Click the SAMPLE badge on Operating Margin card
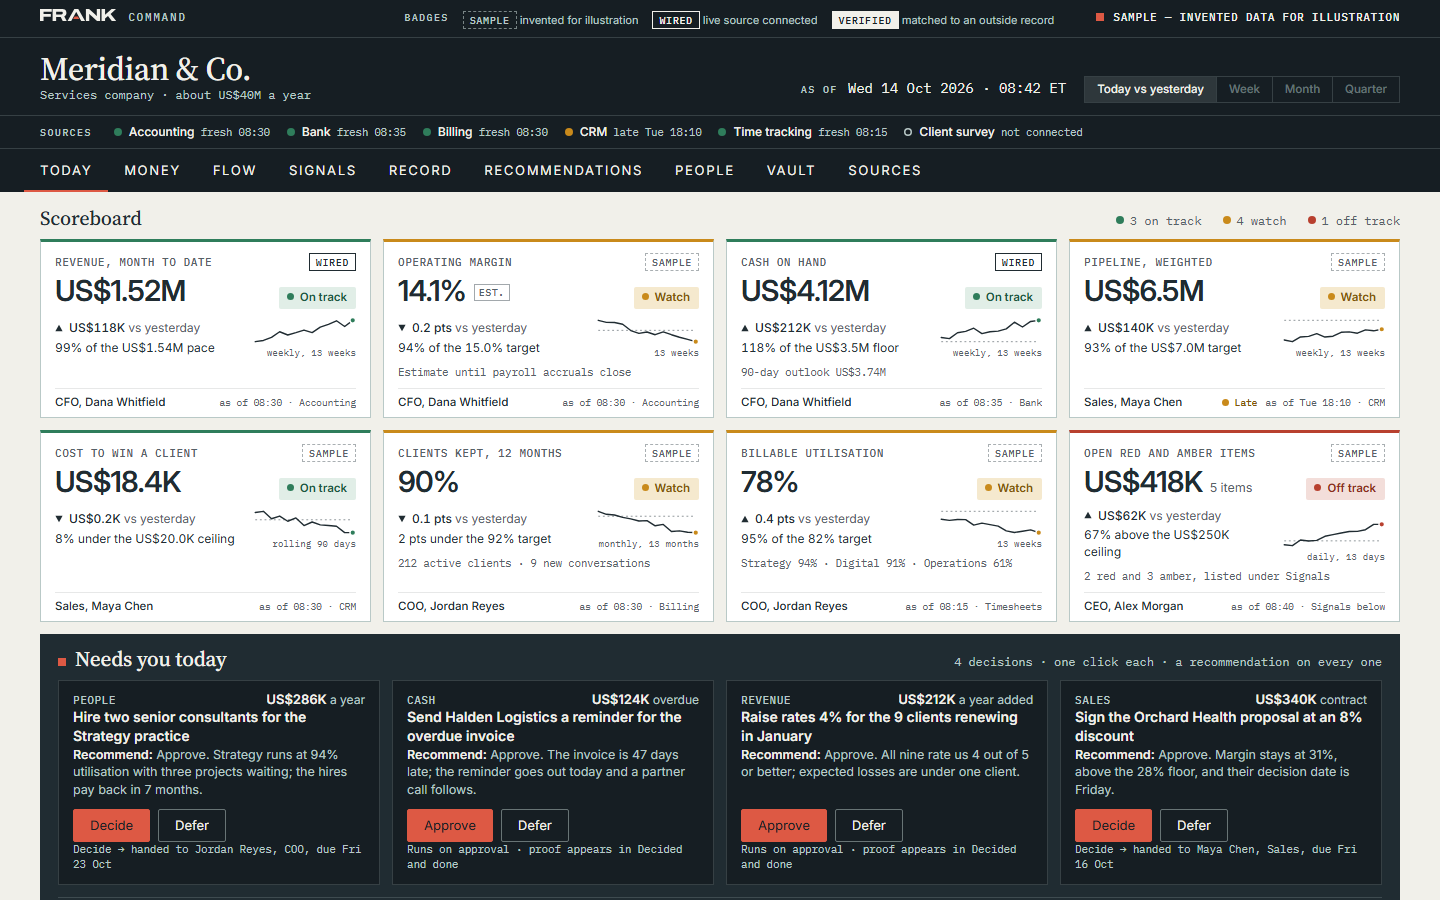1440x900 pixels. 672,262
